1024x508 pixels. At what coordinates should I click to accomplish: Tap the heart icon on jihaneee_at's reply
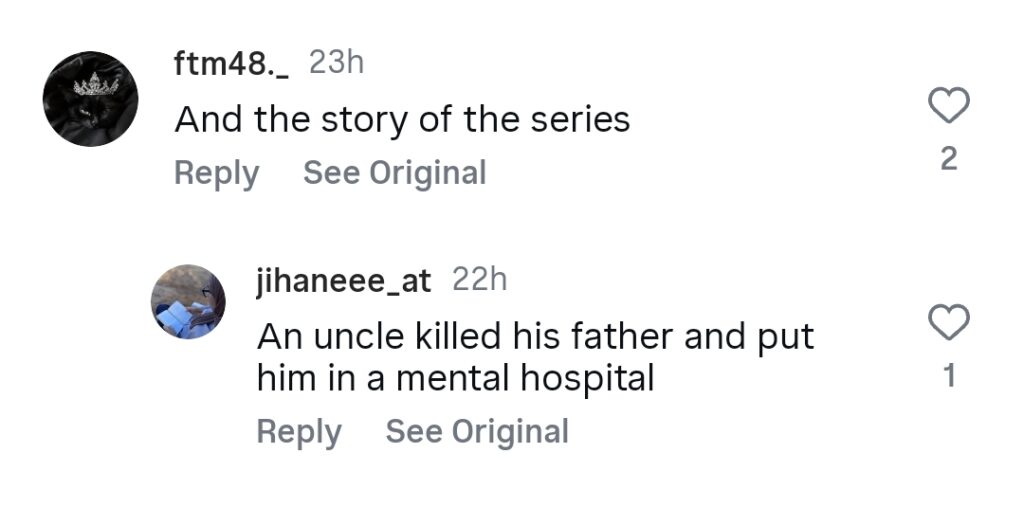click(949, 322)
